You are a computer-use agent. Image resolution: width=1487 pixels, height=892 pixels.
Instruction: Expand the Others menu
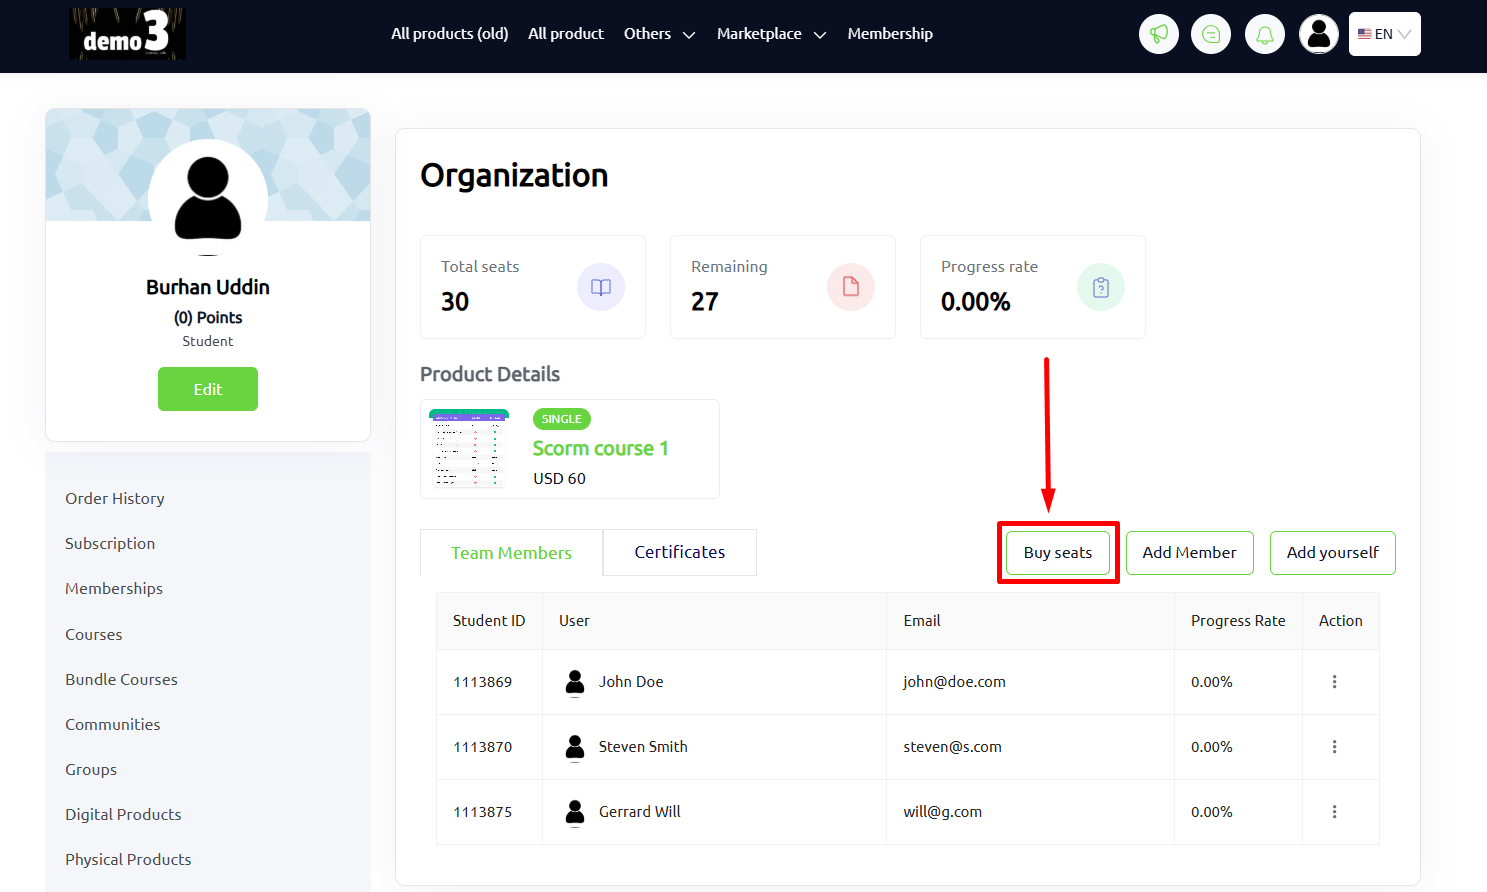click(x=660, y=34)
